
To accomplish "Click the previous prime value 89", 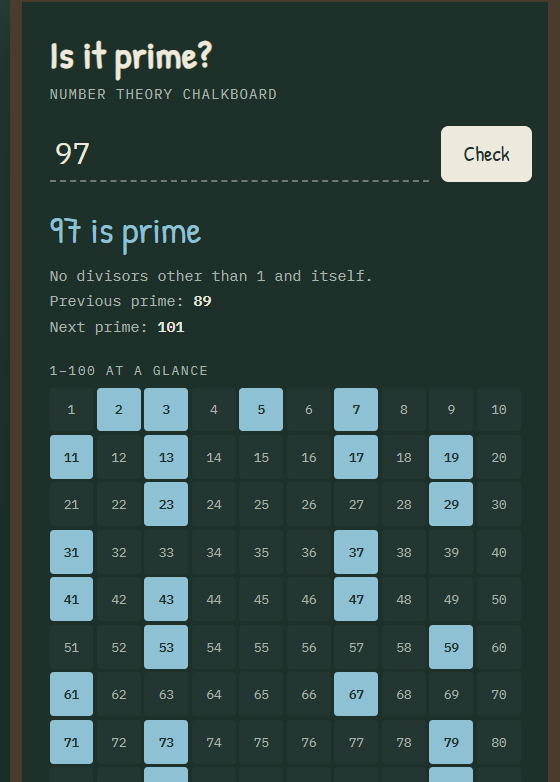I will point(202,301).
